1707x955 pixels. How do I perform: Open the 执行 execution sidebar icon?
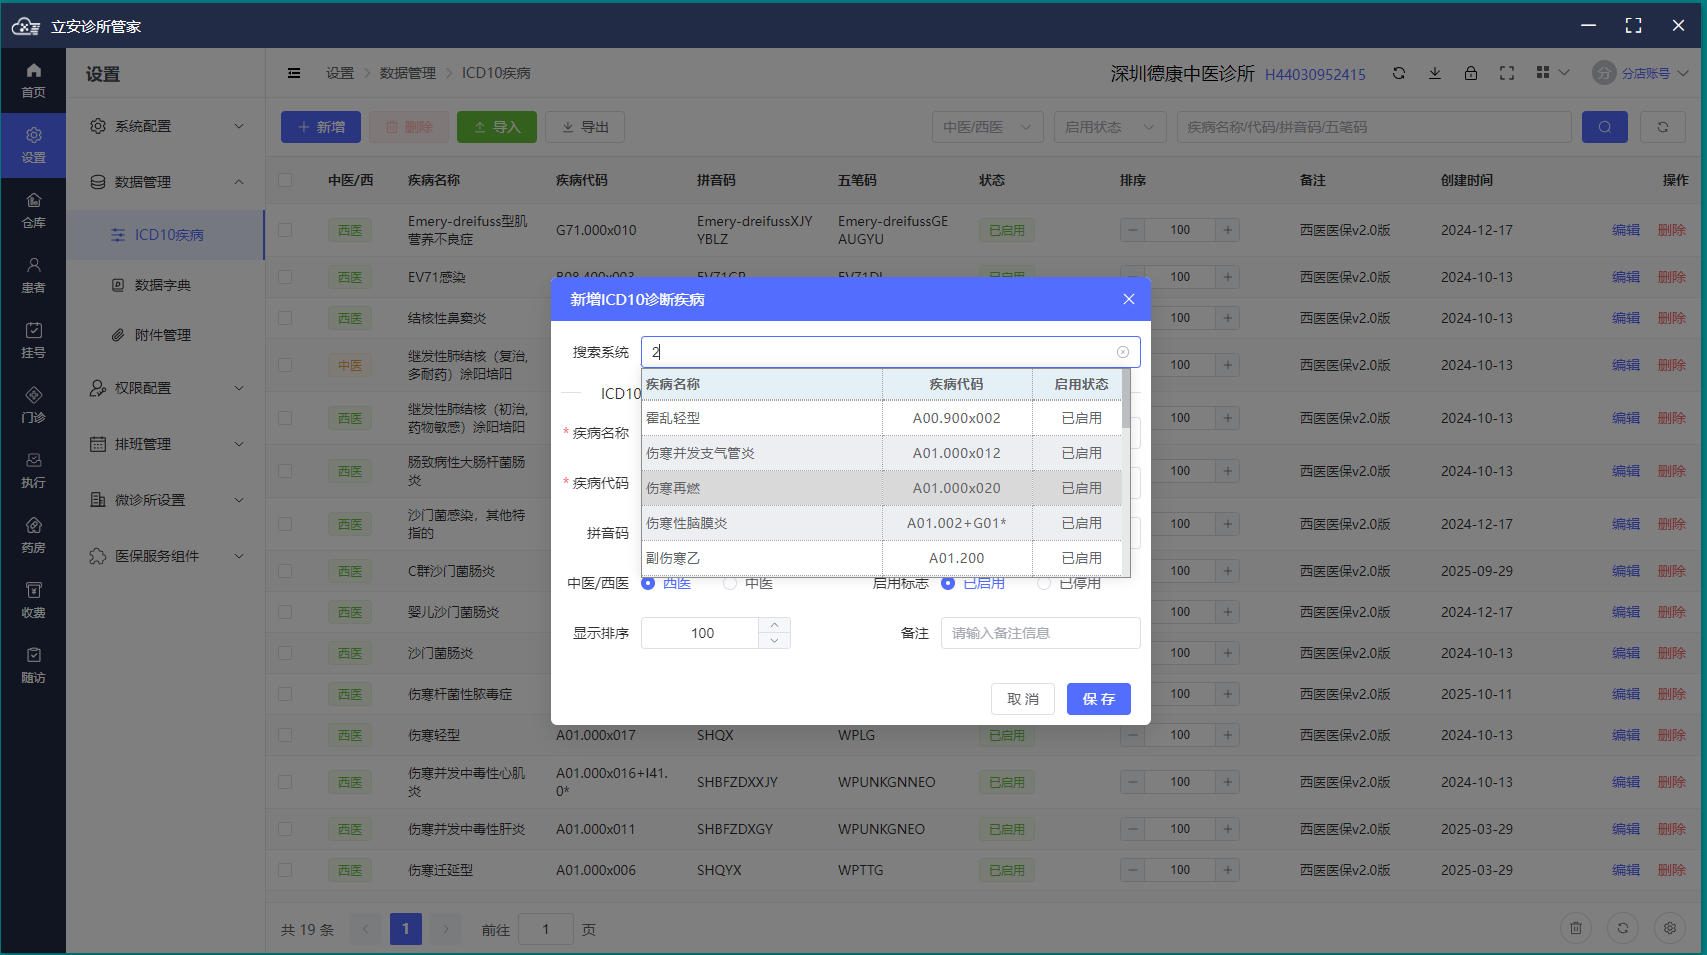(x=33, y=470)
